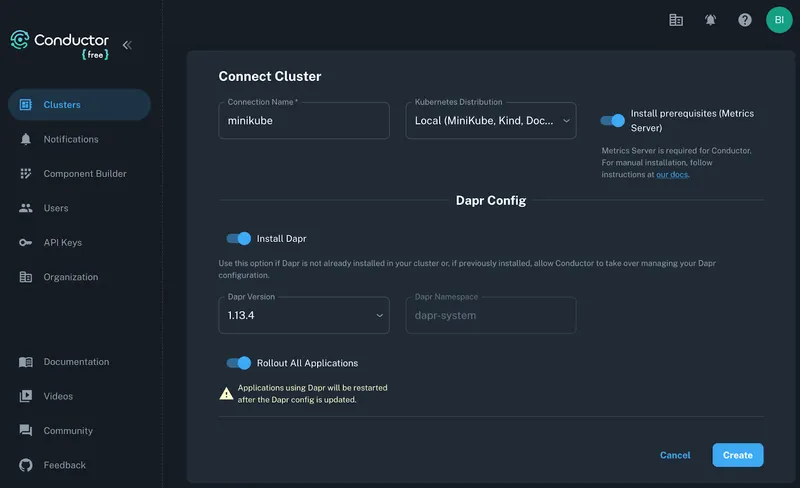Disable Install prerequisites Metrics Server toggle
This screenshot has height=488, width=800.
coord(612,120)
